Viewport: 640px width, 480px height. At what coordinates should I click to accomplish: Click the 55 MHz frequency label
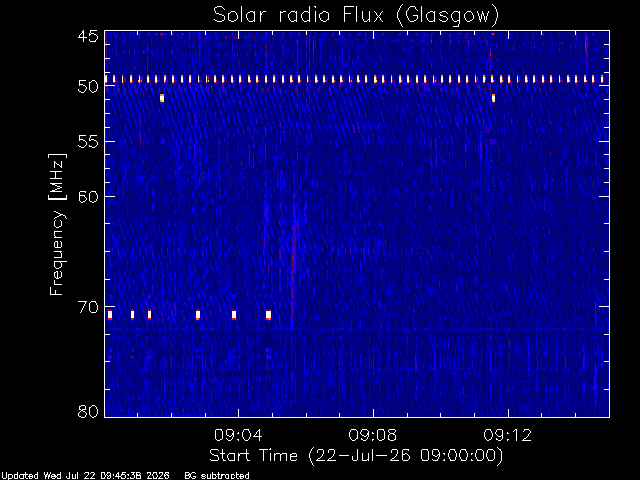tap(88, 142)
